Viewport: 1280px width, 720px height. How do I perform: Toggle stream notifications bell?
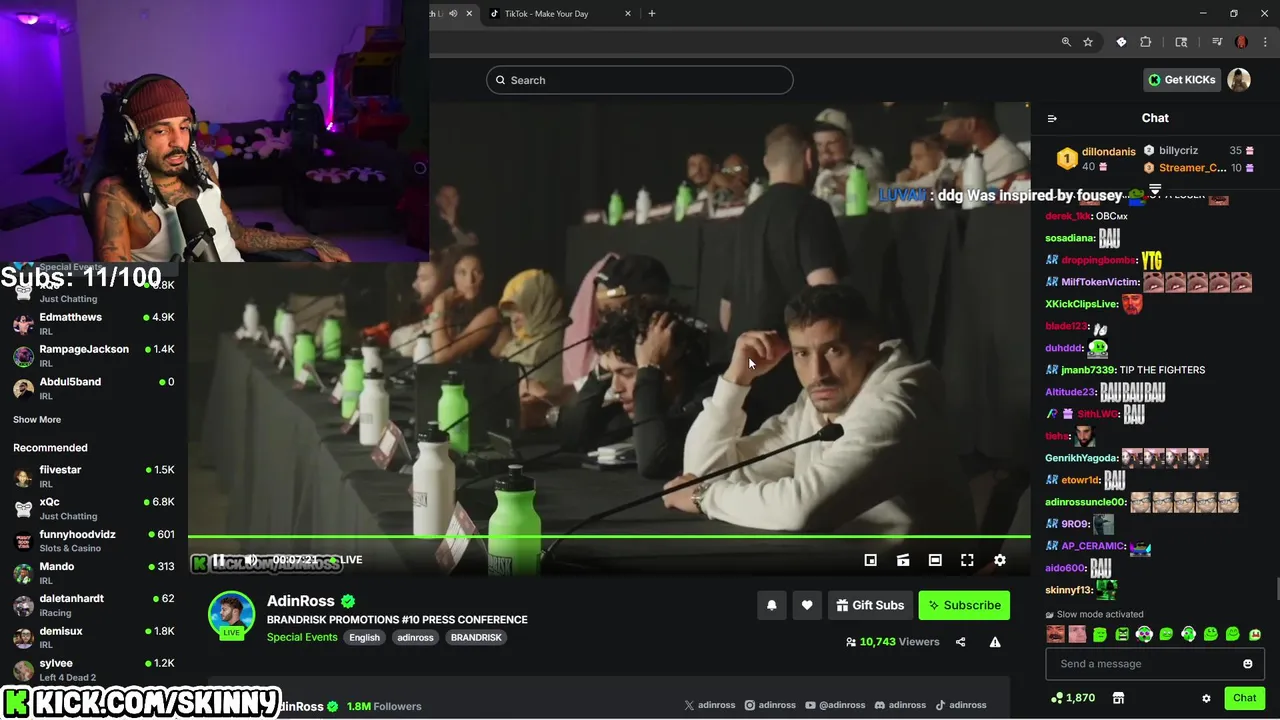click(772, 605)
